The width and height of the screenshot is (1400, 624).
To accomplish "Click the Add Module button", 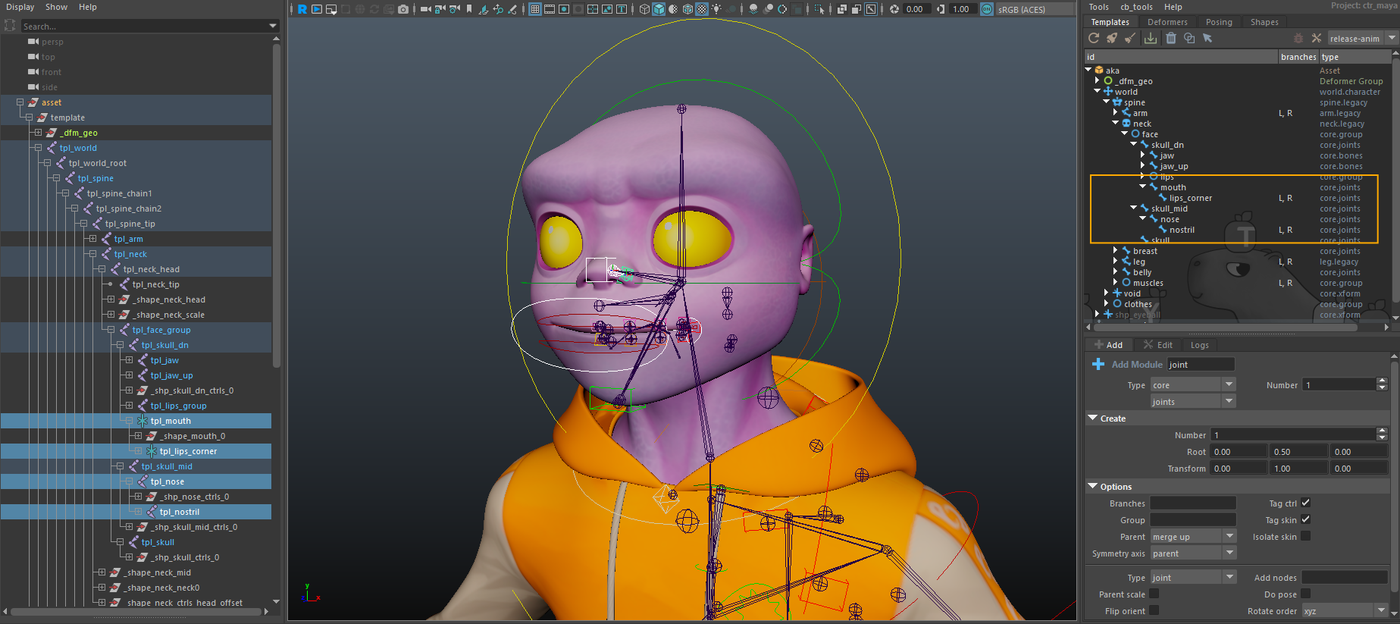I will (x=1127, y=364).
